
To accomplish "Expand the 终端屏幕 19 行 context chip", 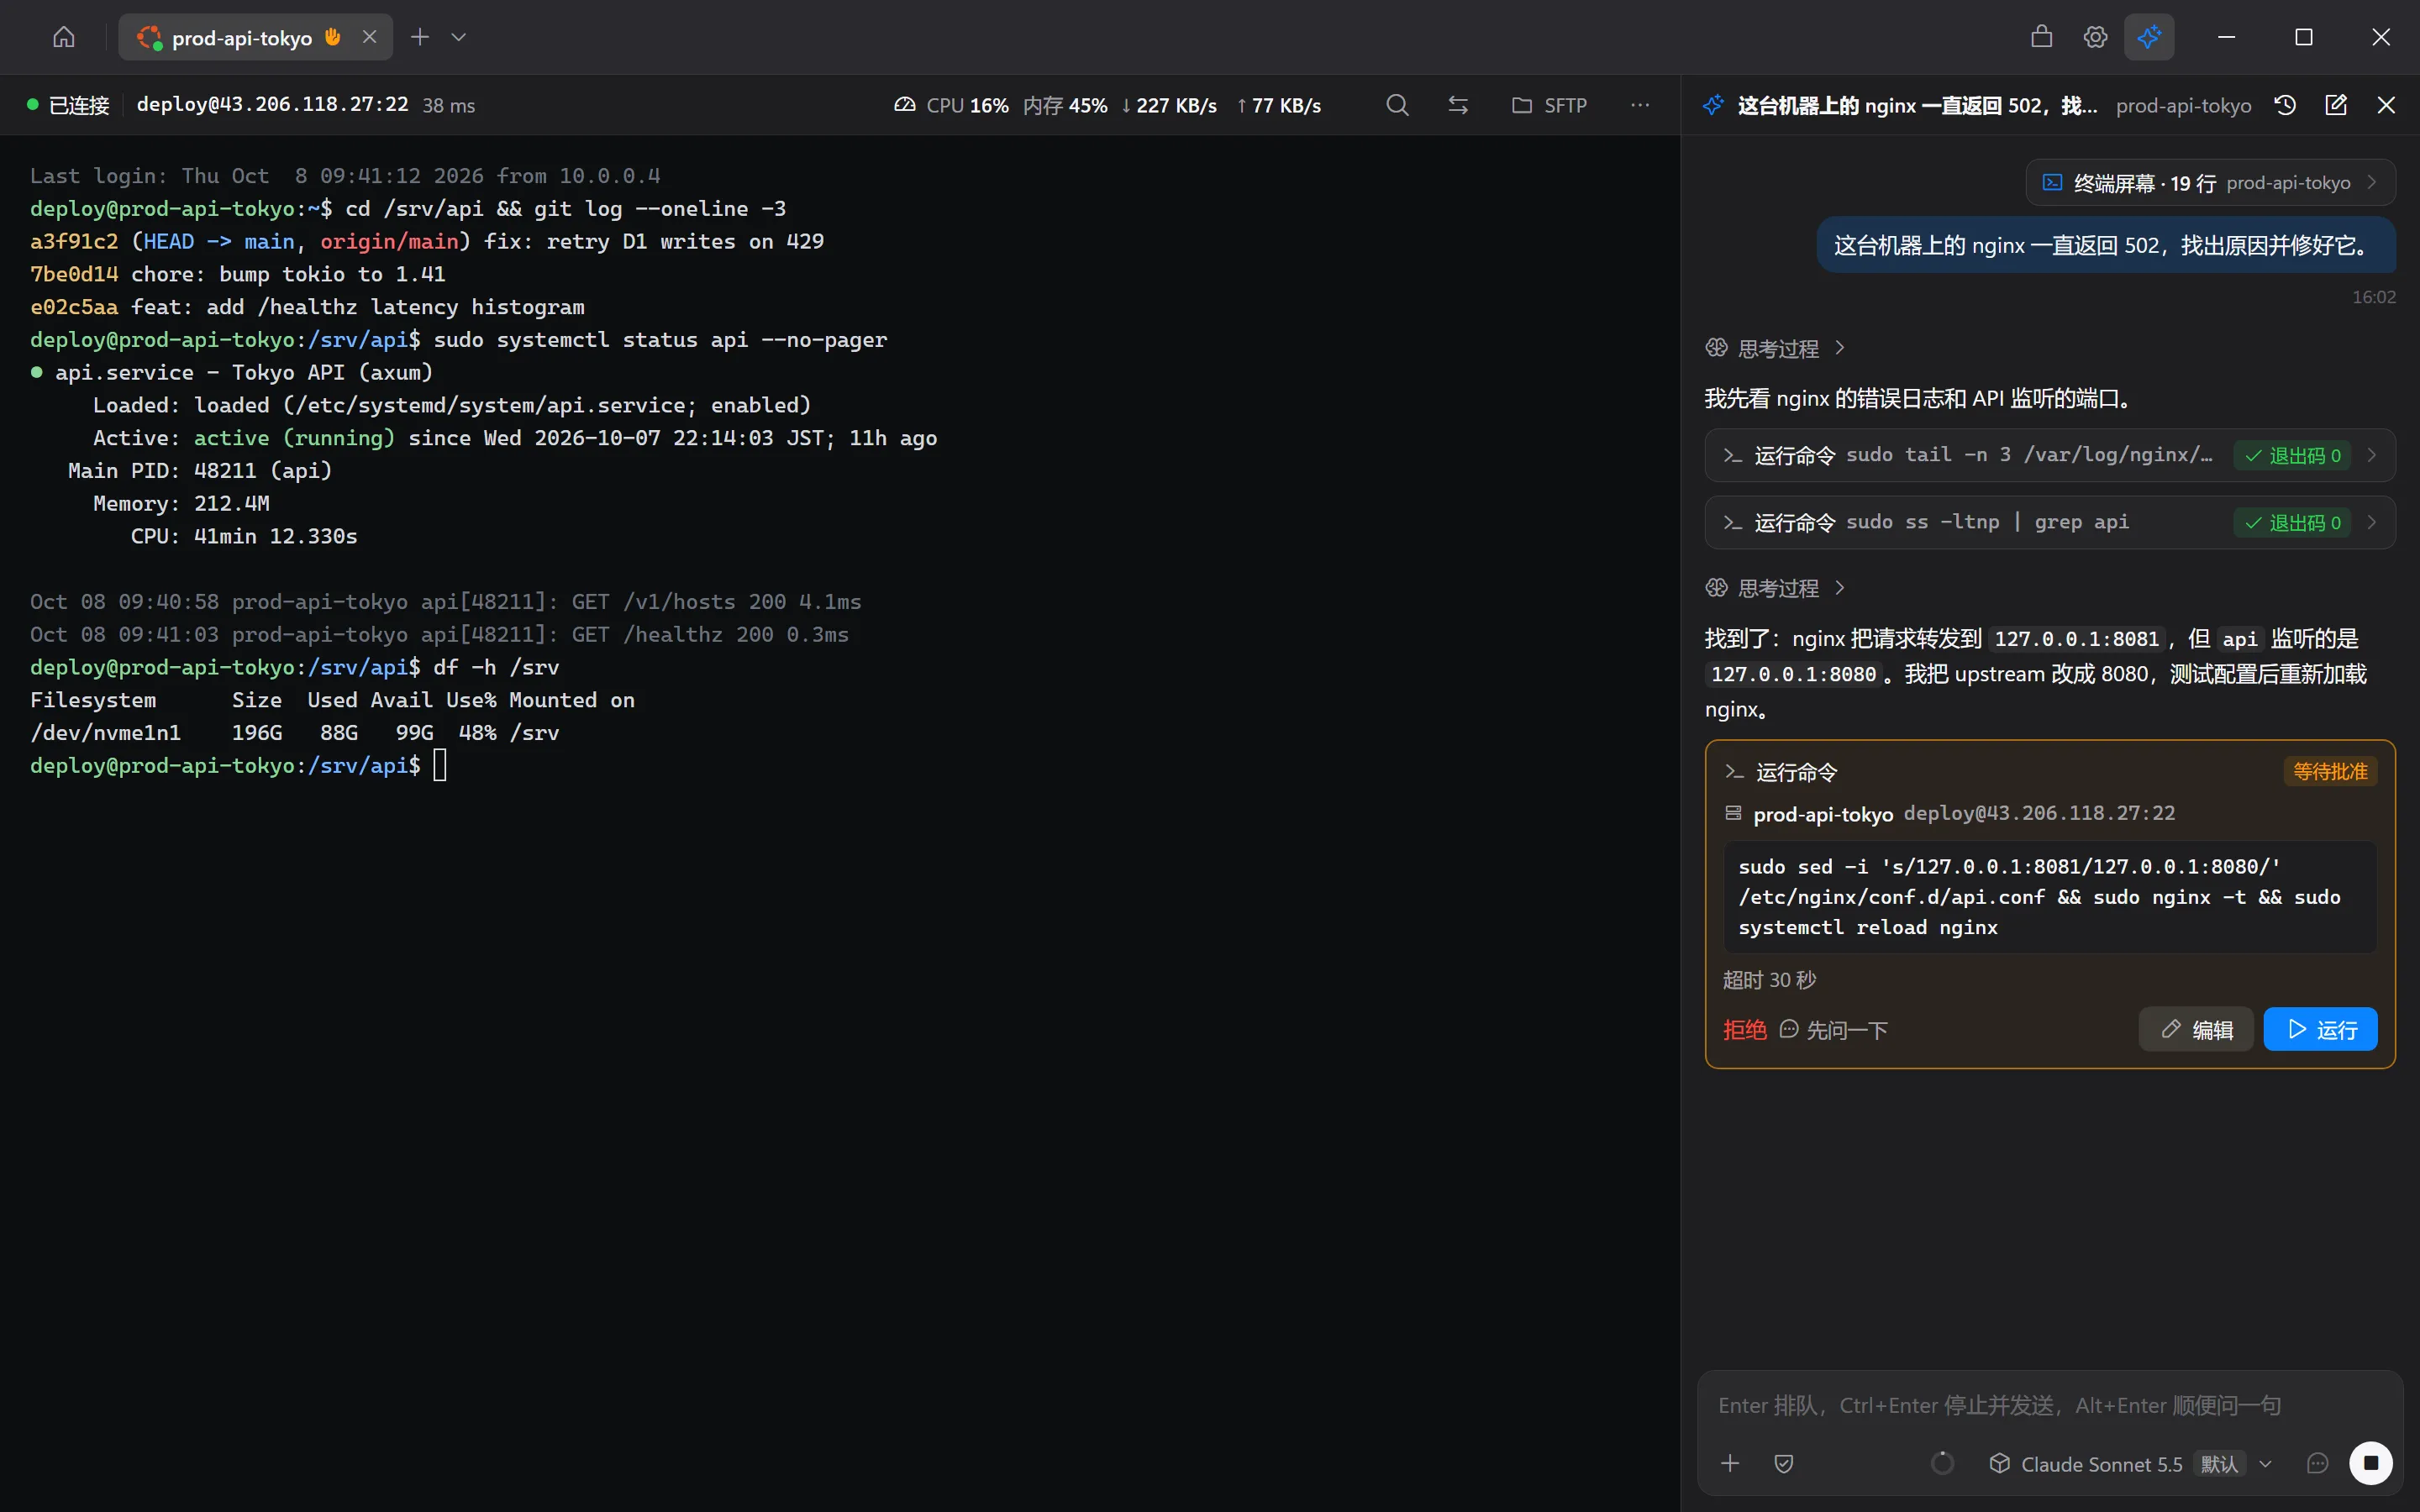I will click(2210, 183).
